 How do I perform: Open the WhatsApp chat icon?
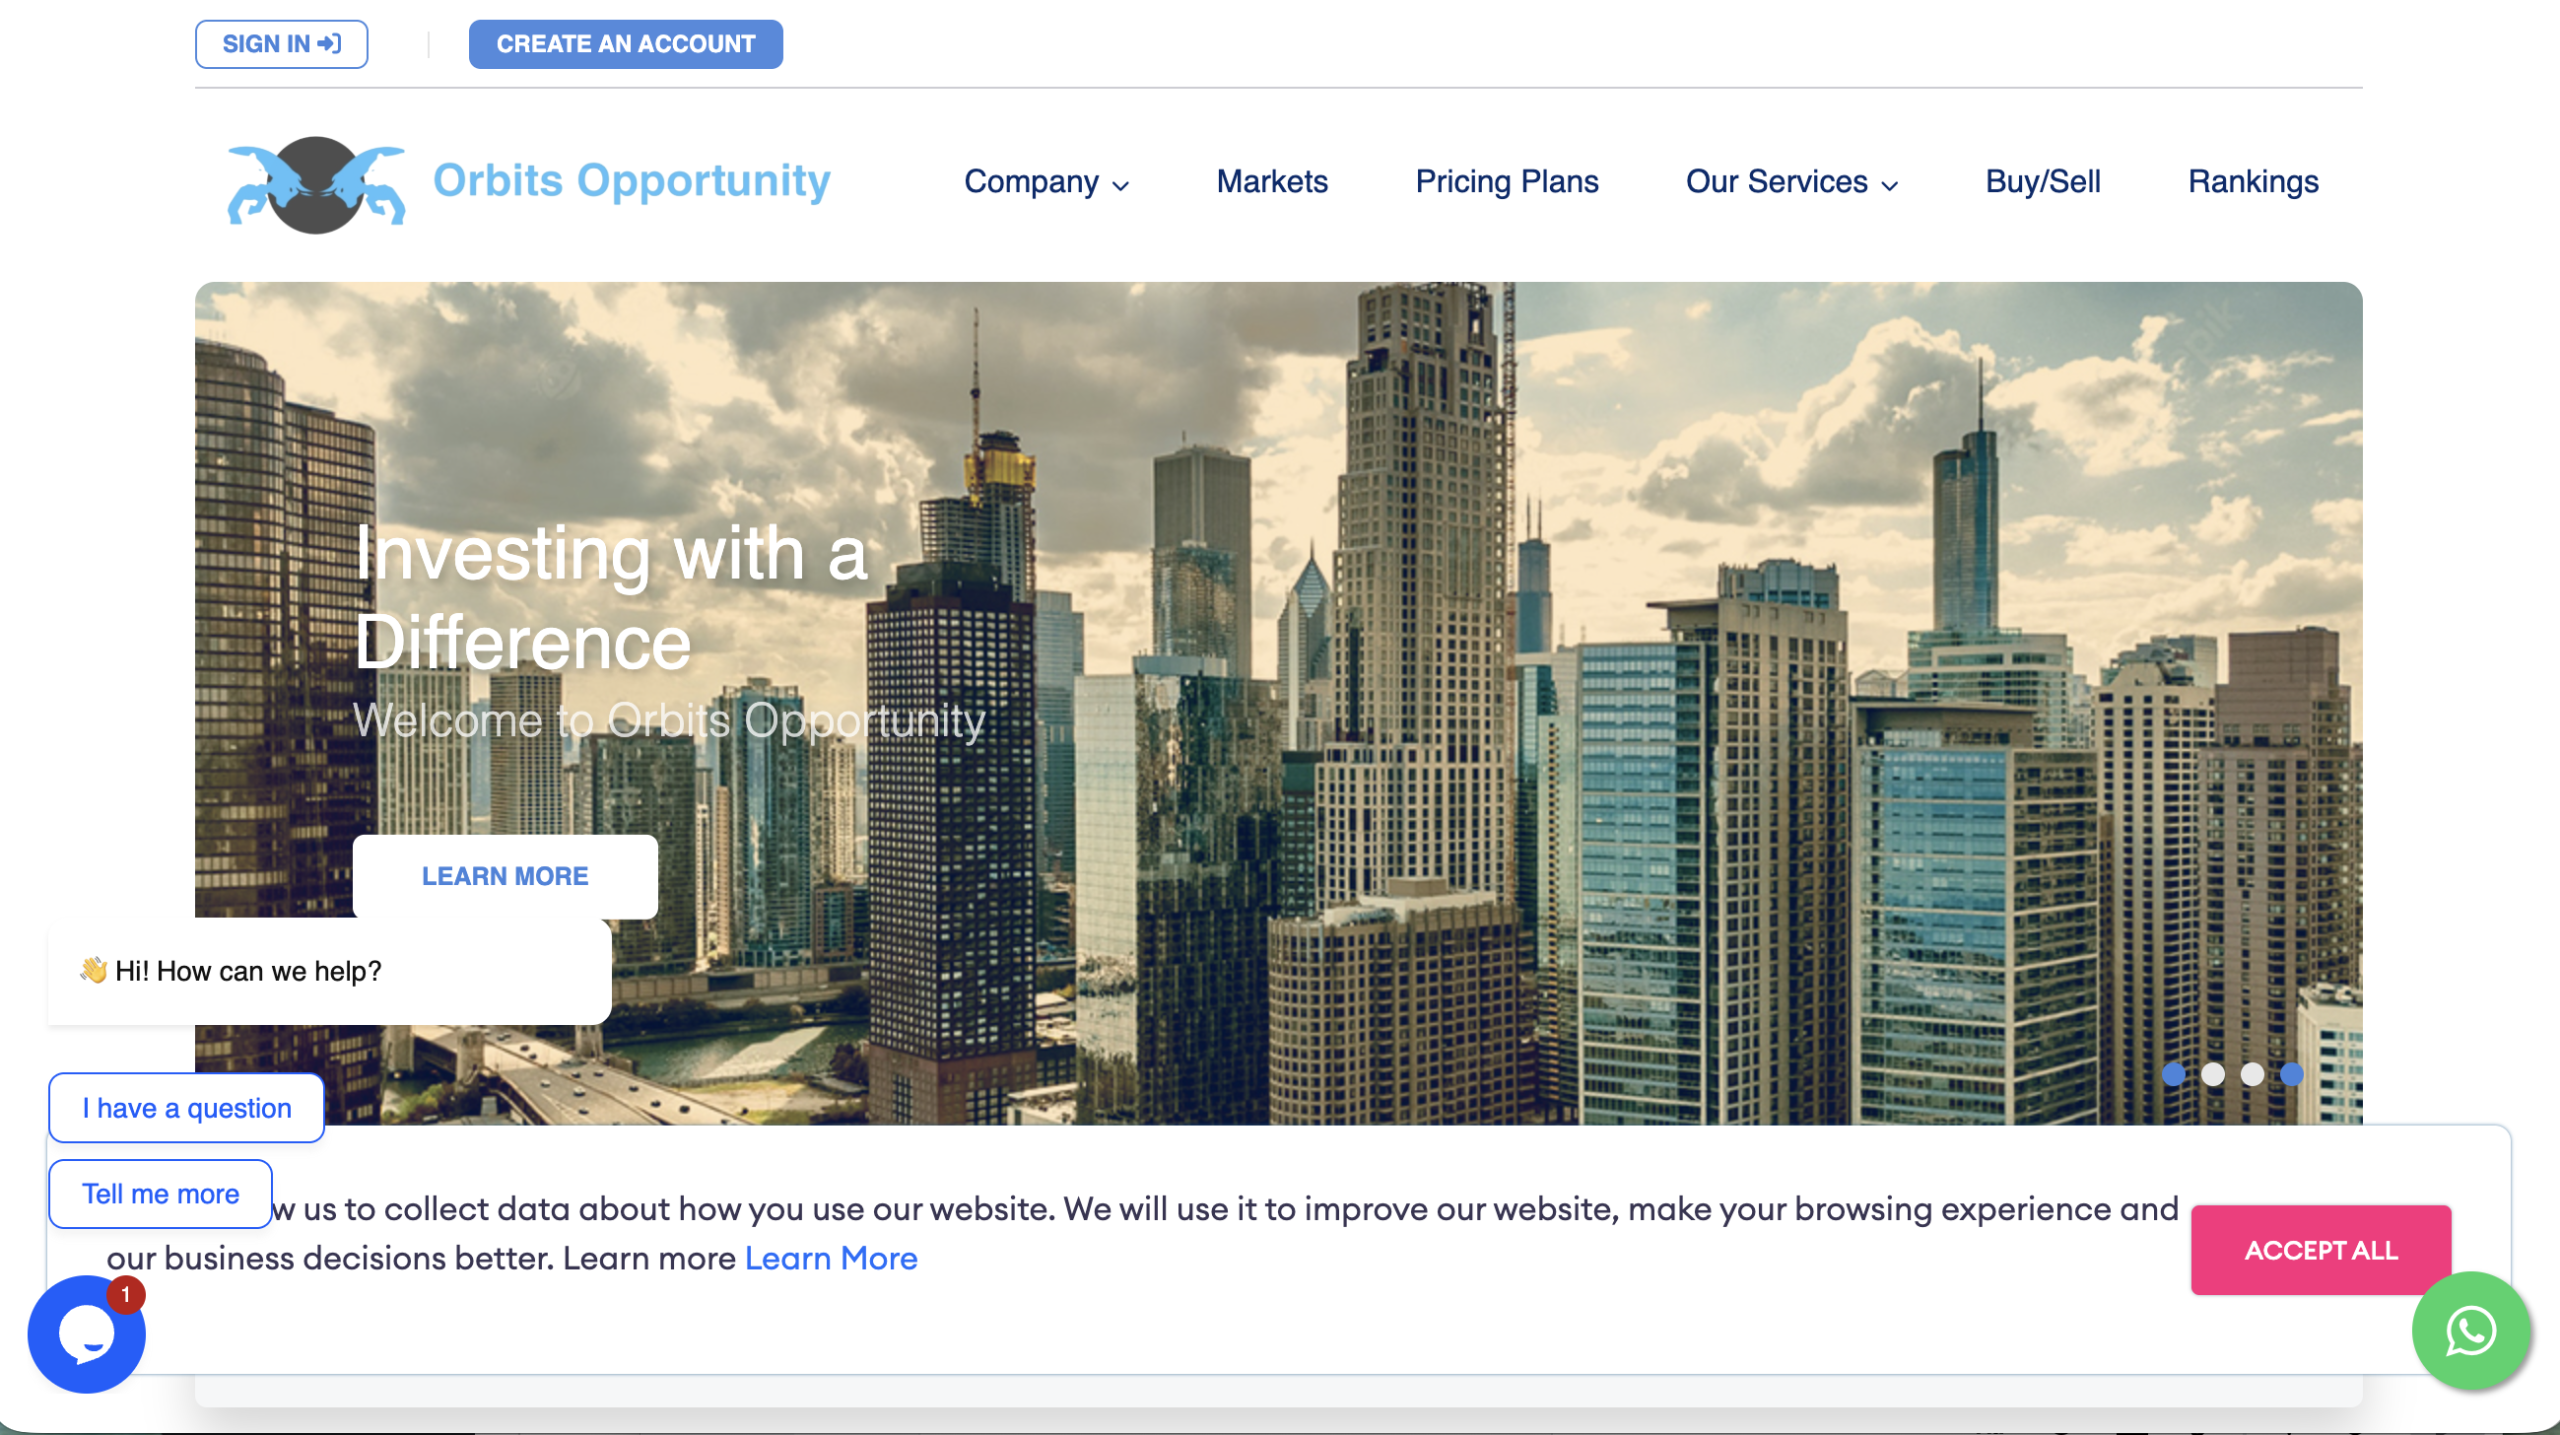[x=2470, y=1331]
